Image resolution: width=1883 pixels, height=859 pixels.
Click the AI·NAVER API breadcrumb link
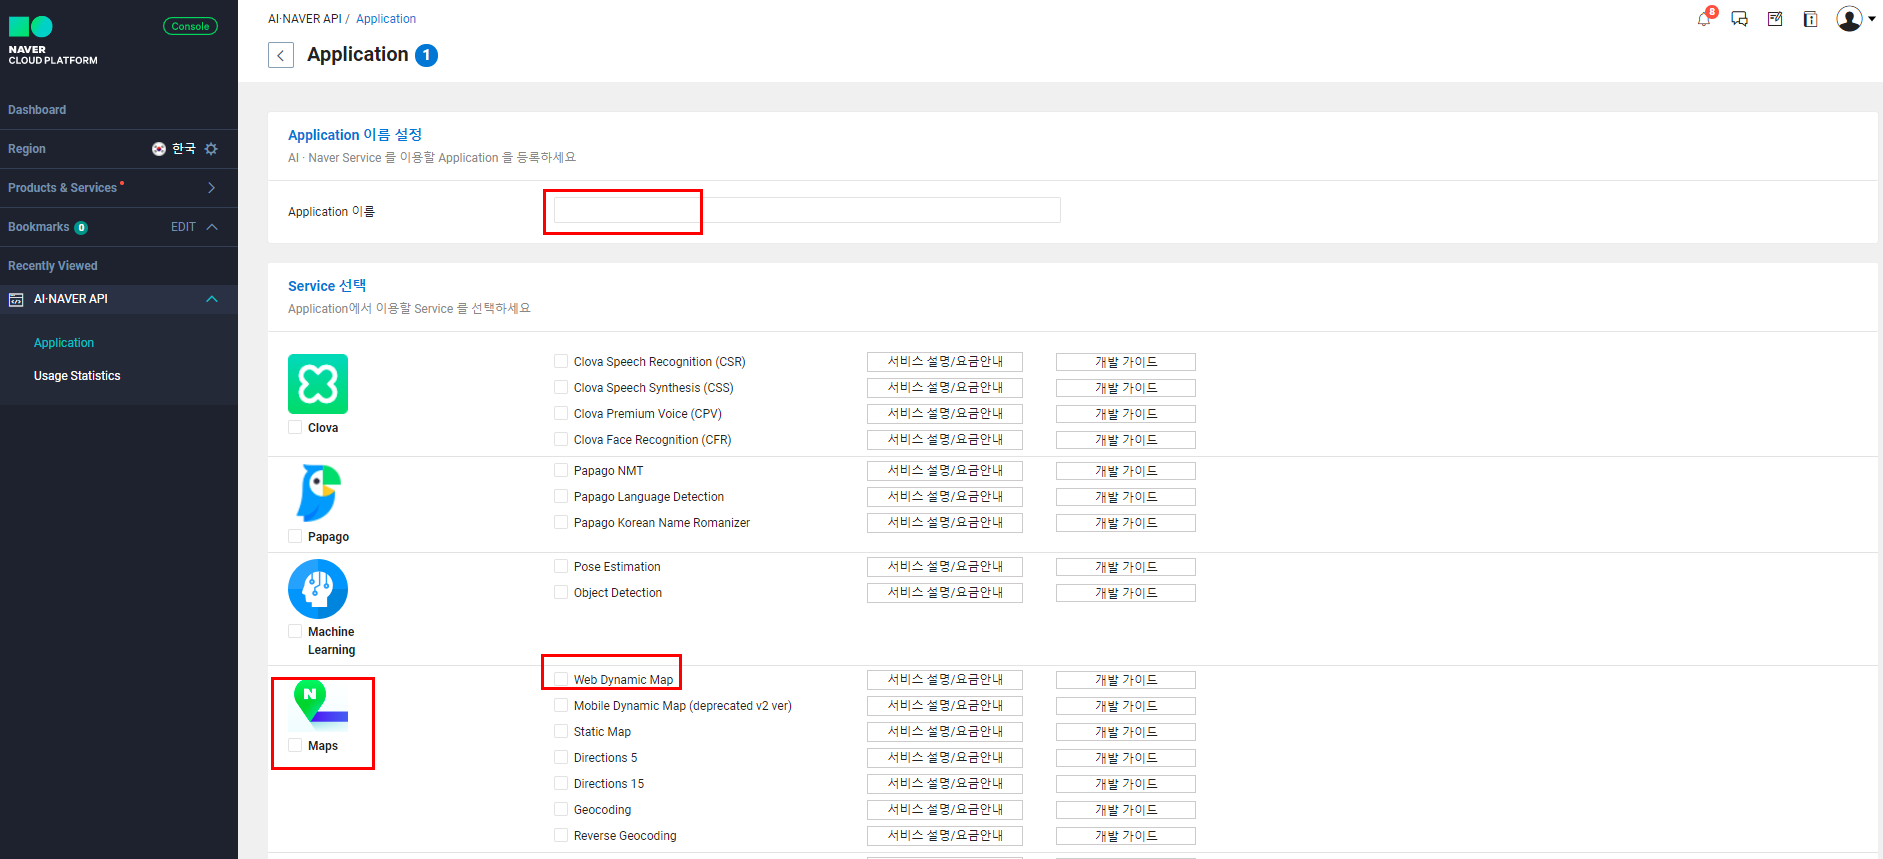[305, 19]
